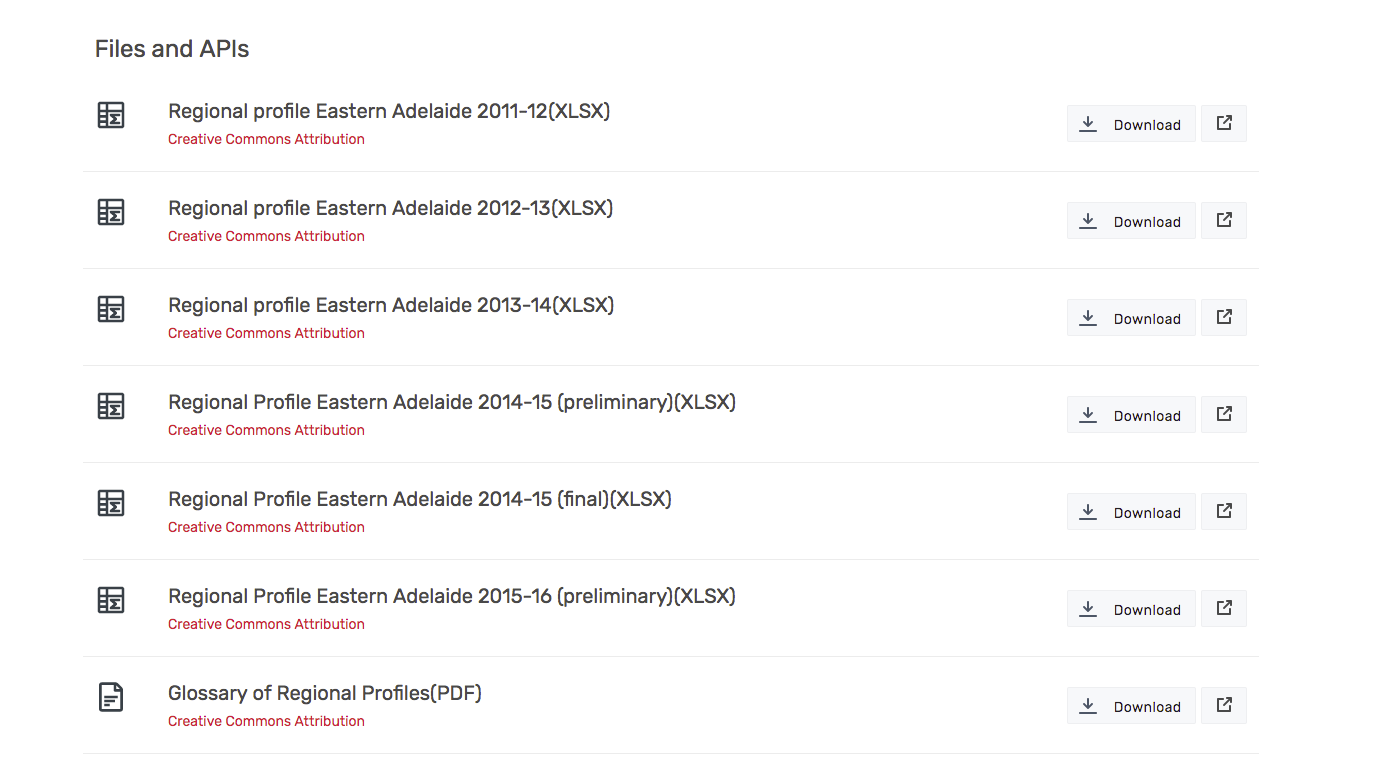1399x778 pixels.
Task: Click Creative Commons Attribution under 2014-15 (preliminary)
Action: pyautogui.click(x=266, y=430)
